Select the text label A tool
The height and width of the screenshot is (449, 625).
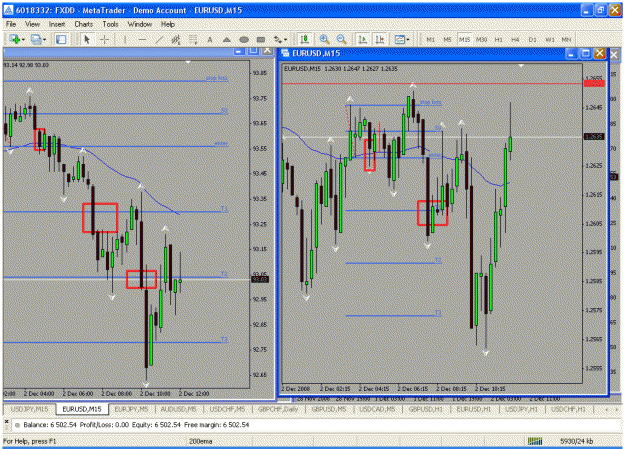click(210, 39)
